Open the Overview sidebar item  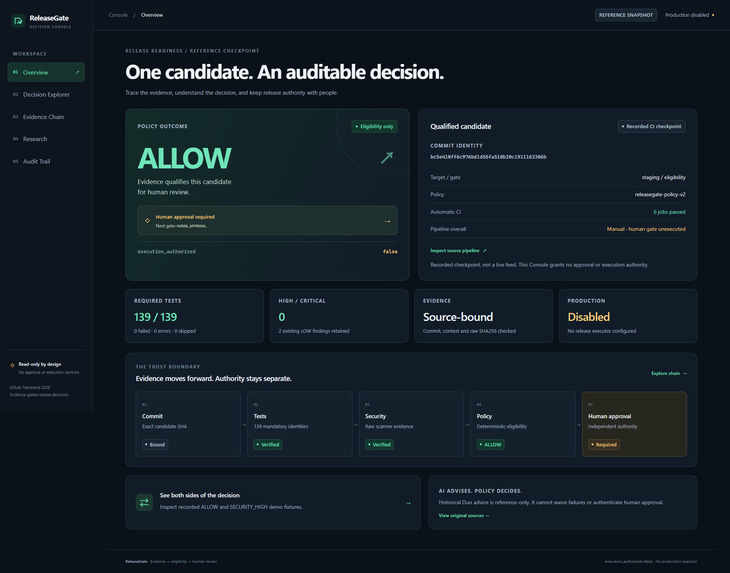pyautogui.click(x=46, y=72)
